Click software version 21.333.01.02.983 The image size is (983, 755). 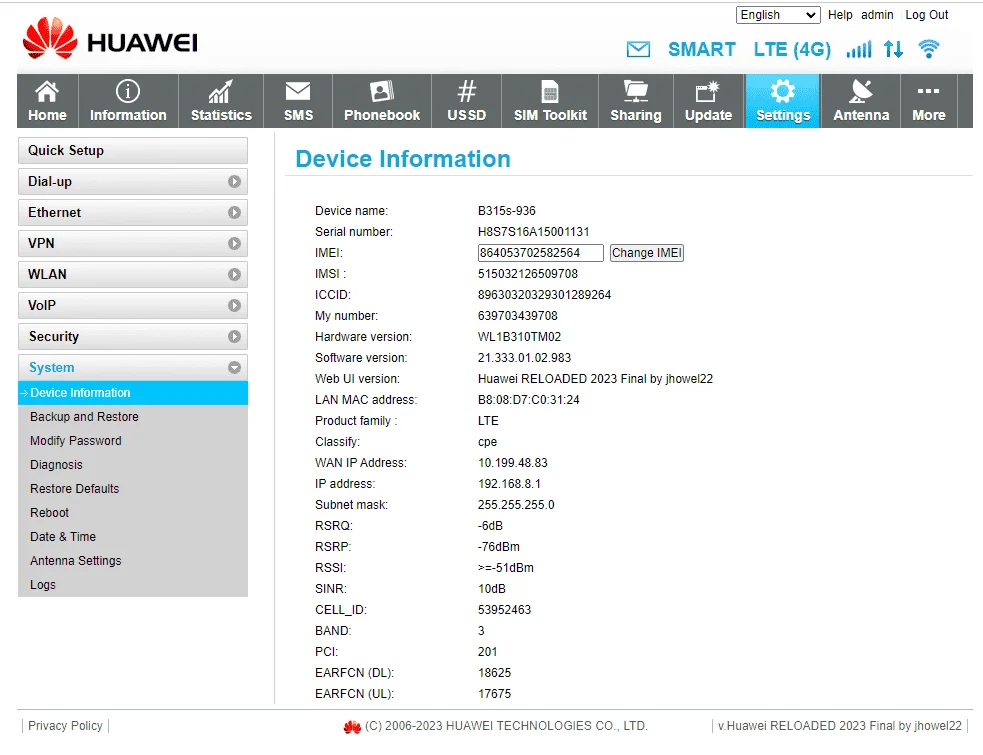(524, 358)
